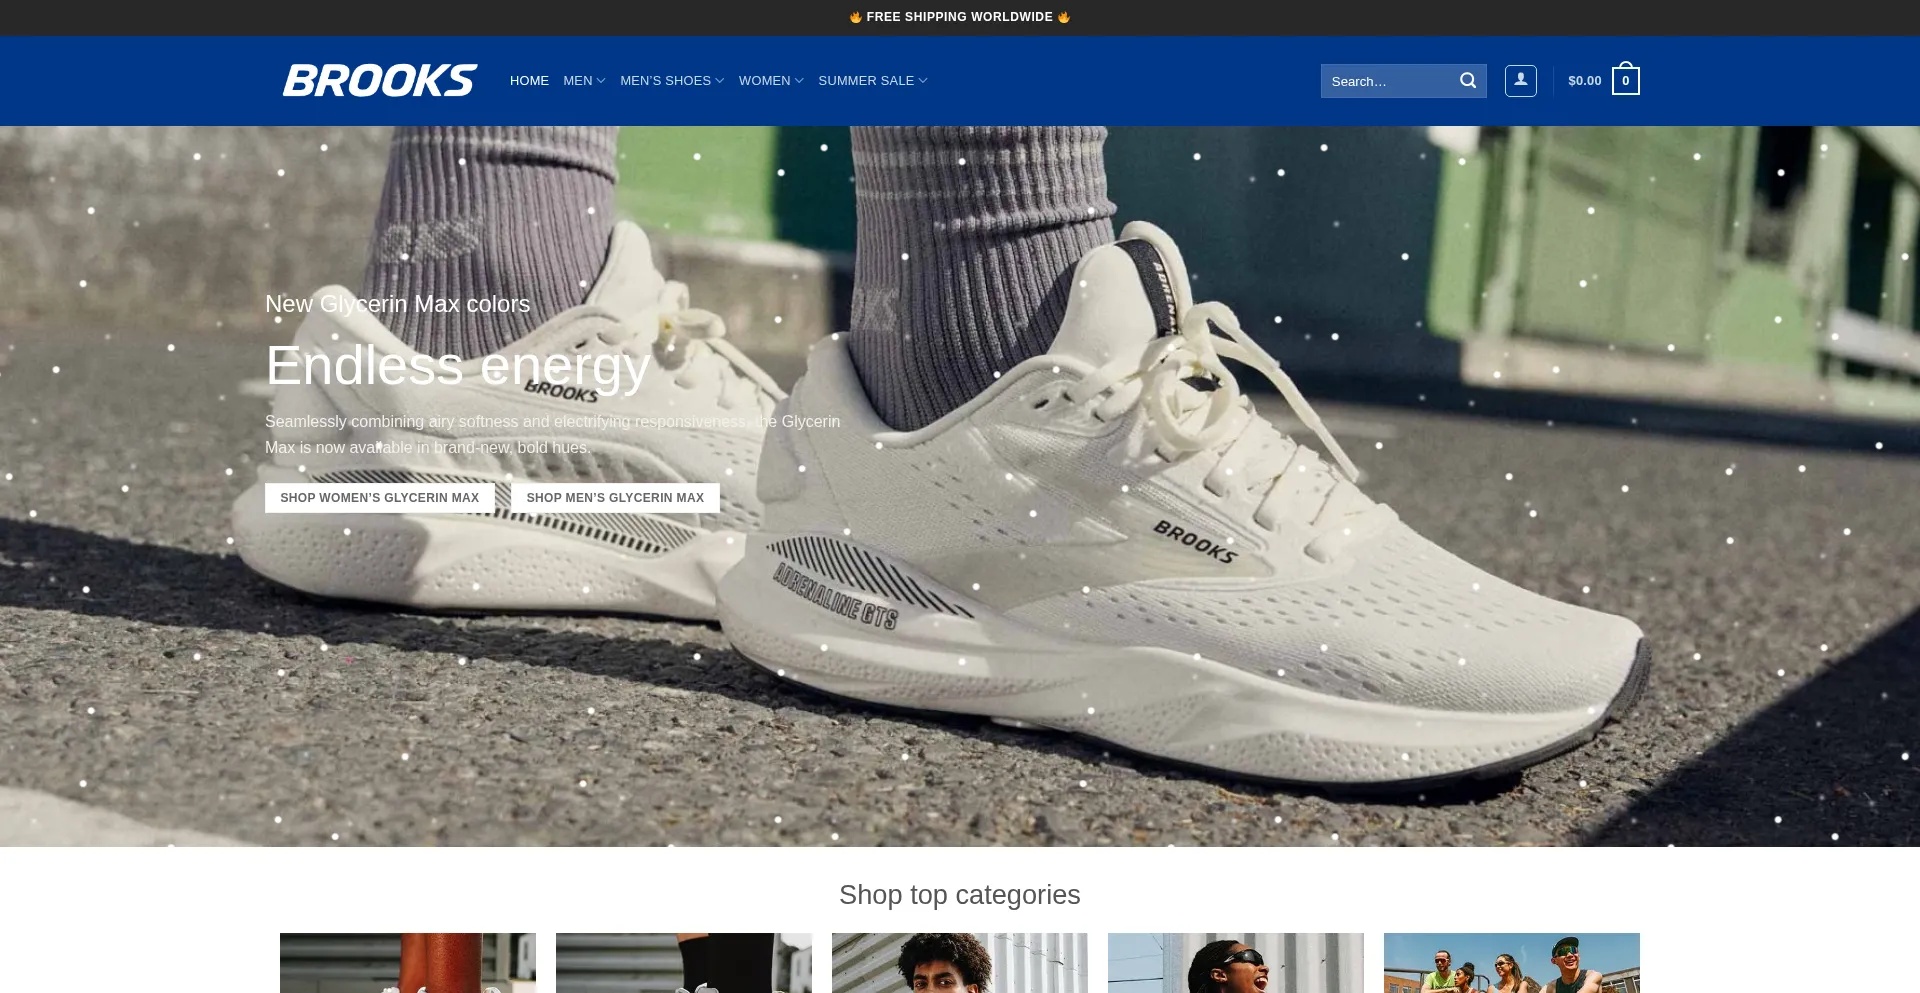Expand the Men dropdown menu

click(x=584, y=81)
